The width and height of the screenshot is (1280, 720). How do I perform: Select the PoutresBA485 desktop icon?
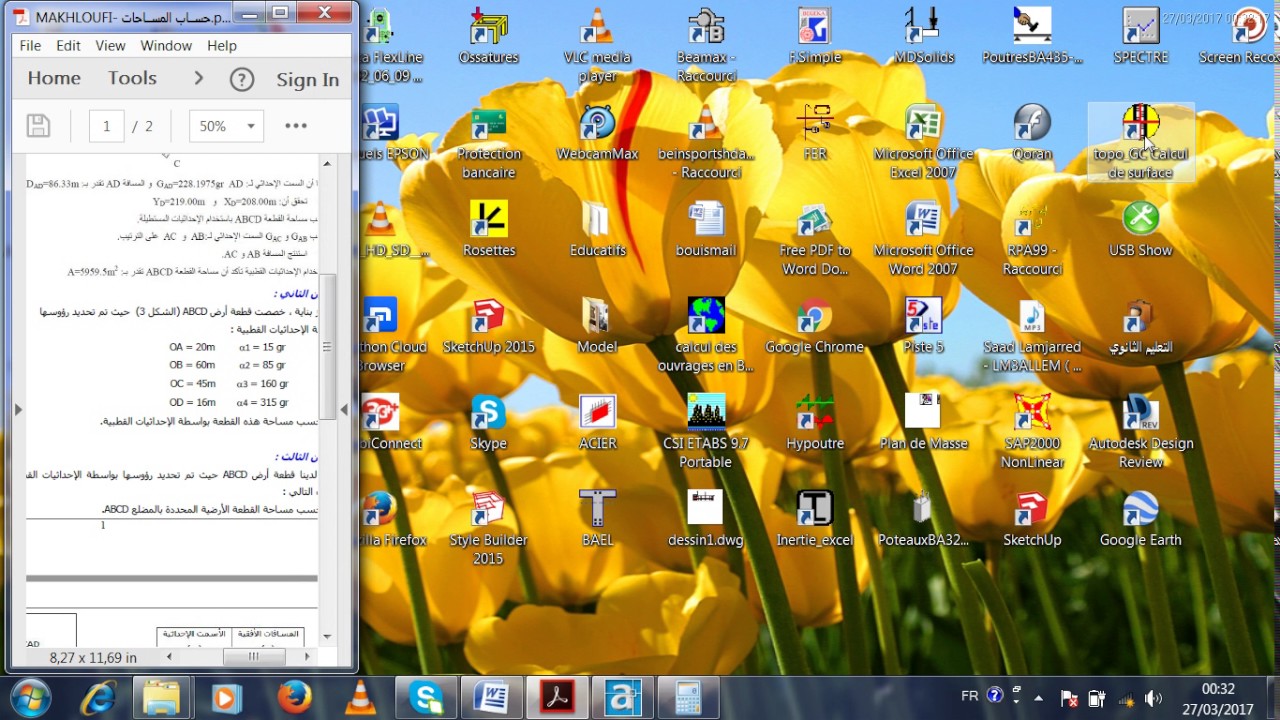(1032, 38)
